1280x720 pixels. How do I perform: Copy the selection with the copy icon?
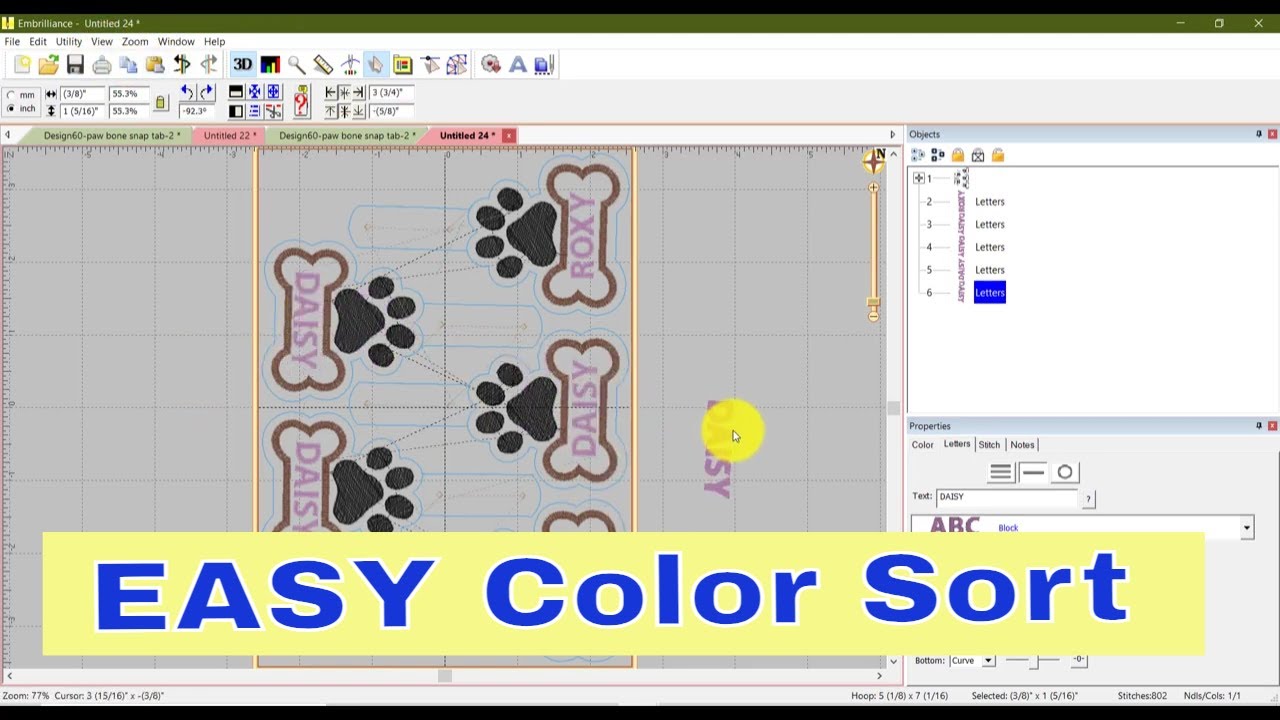tap(128, 65)
